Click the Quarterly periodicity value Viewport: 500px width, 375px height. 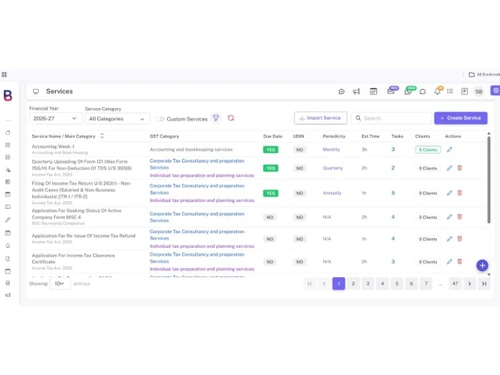tap(333, 168)
